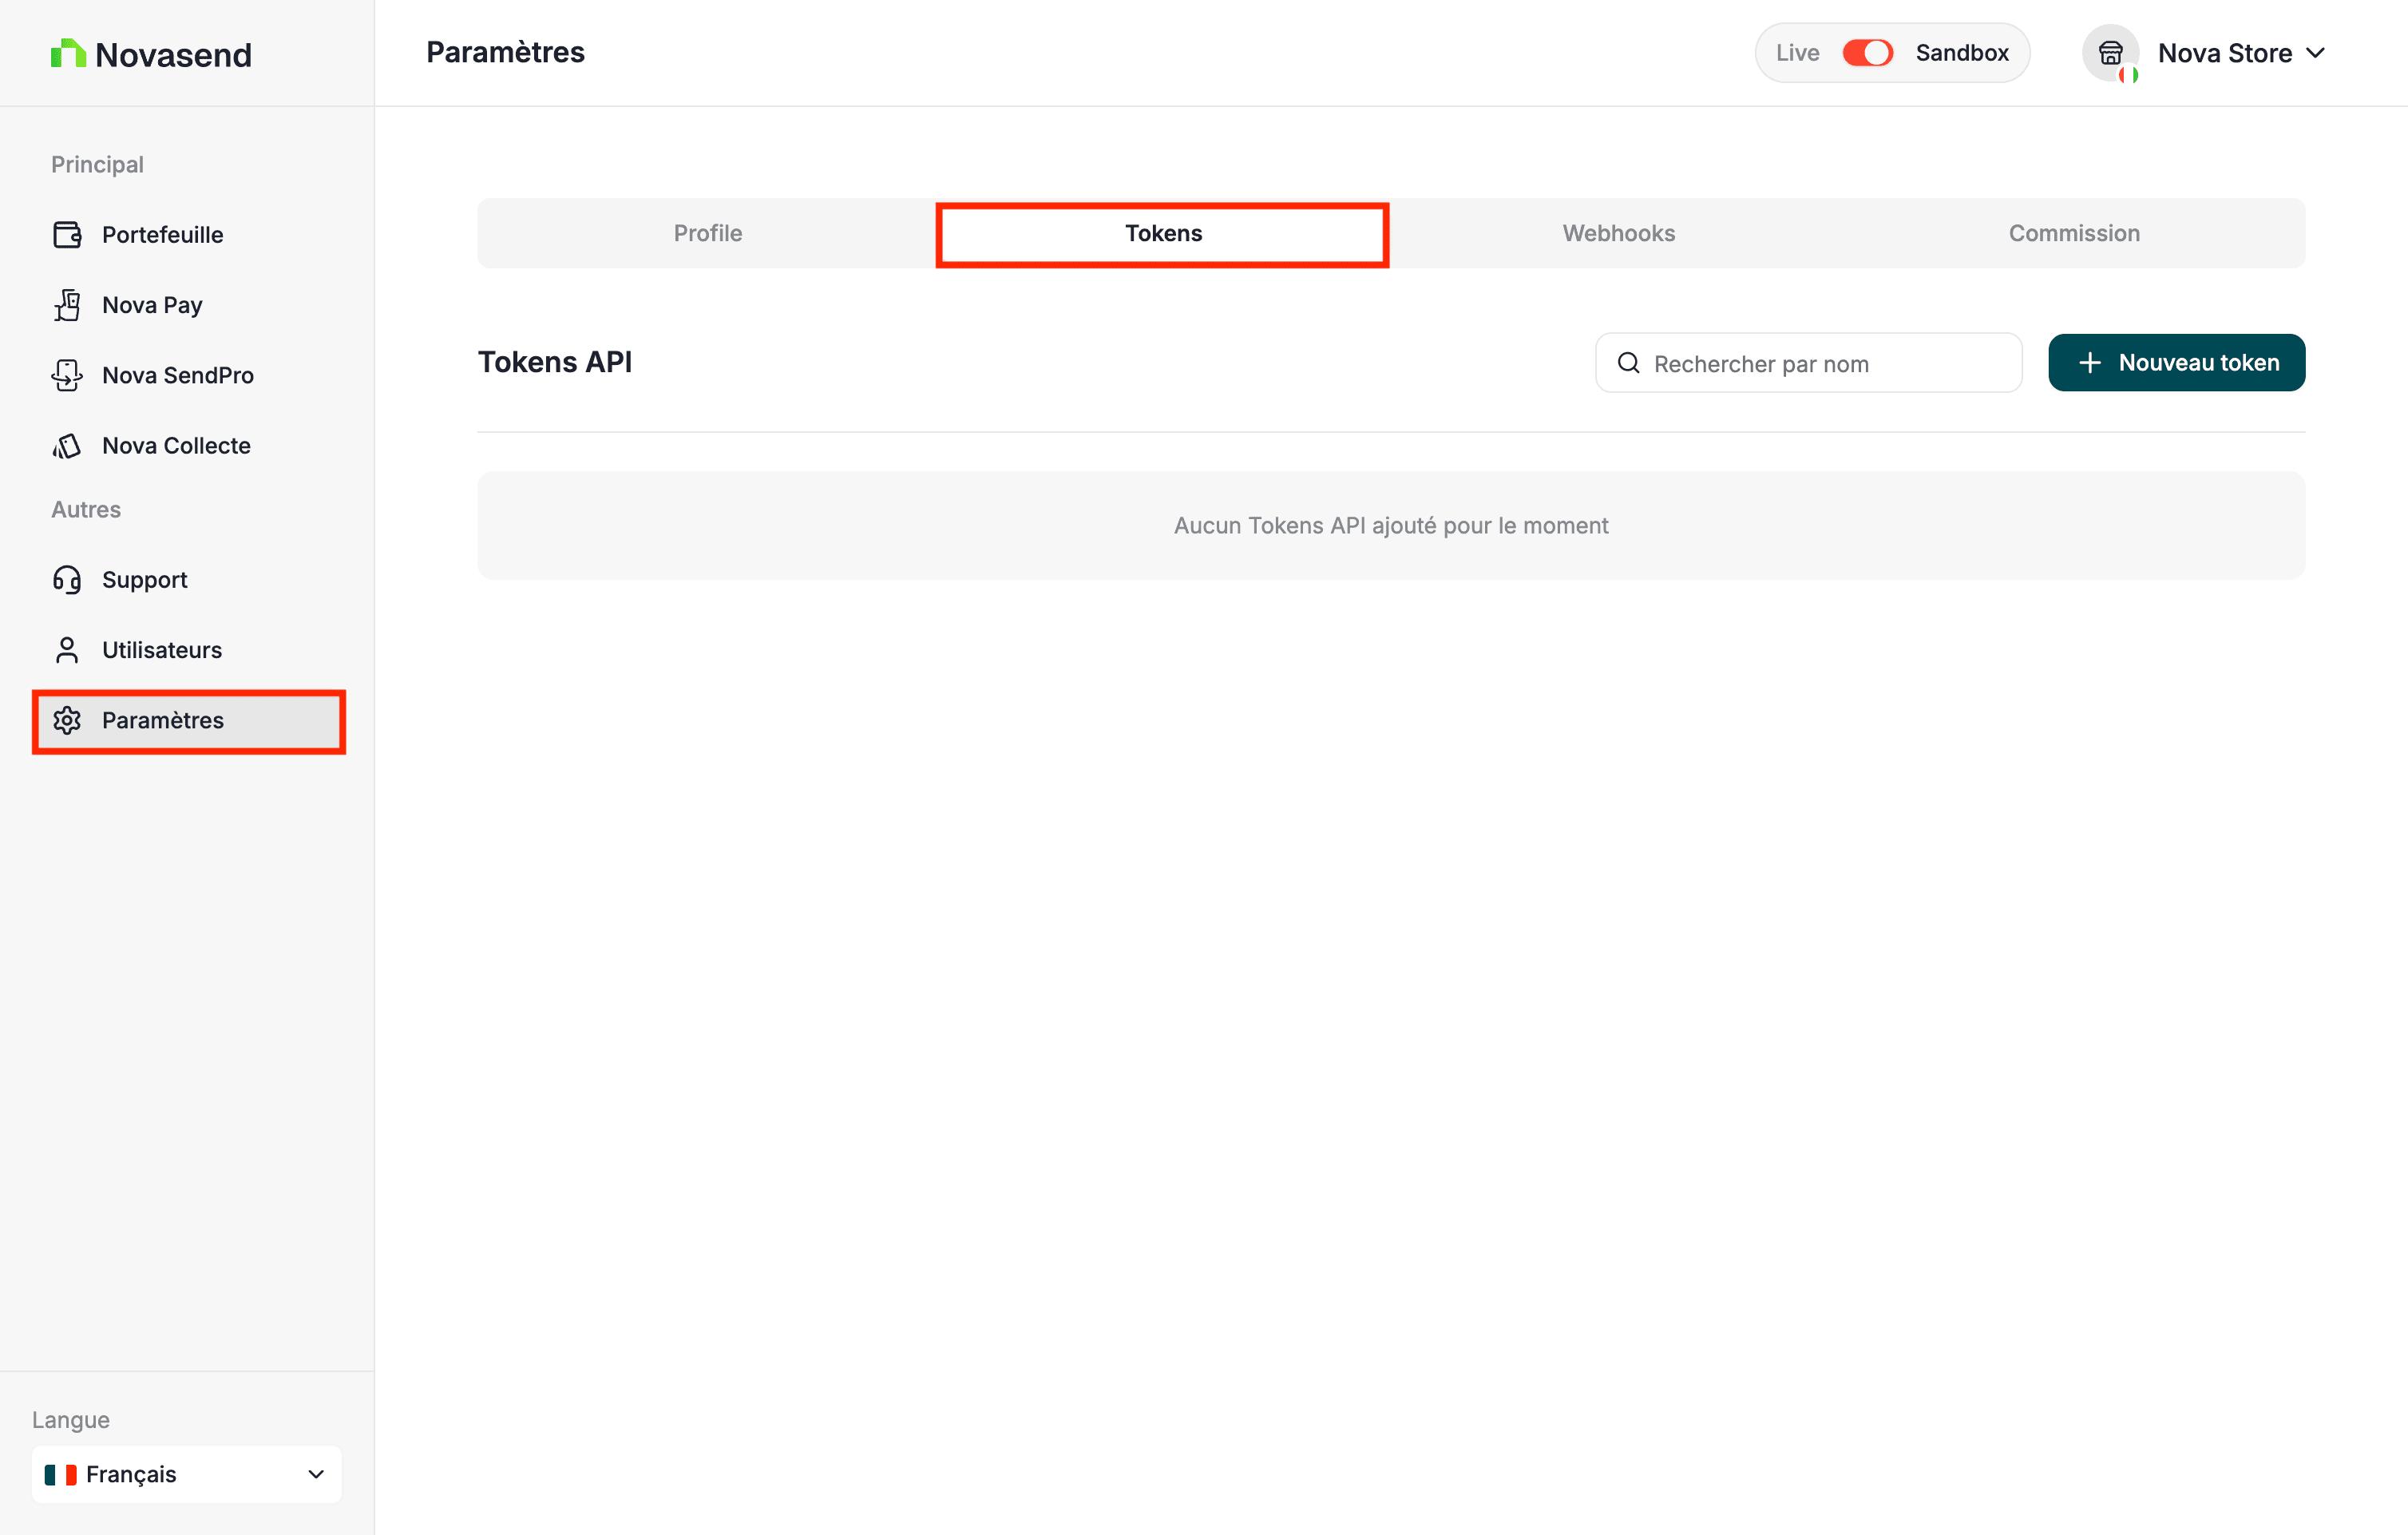
Task: Click the Novasend logo icon
Action: click(x=68, y=53)
